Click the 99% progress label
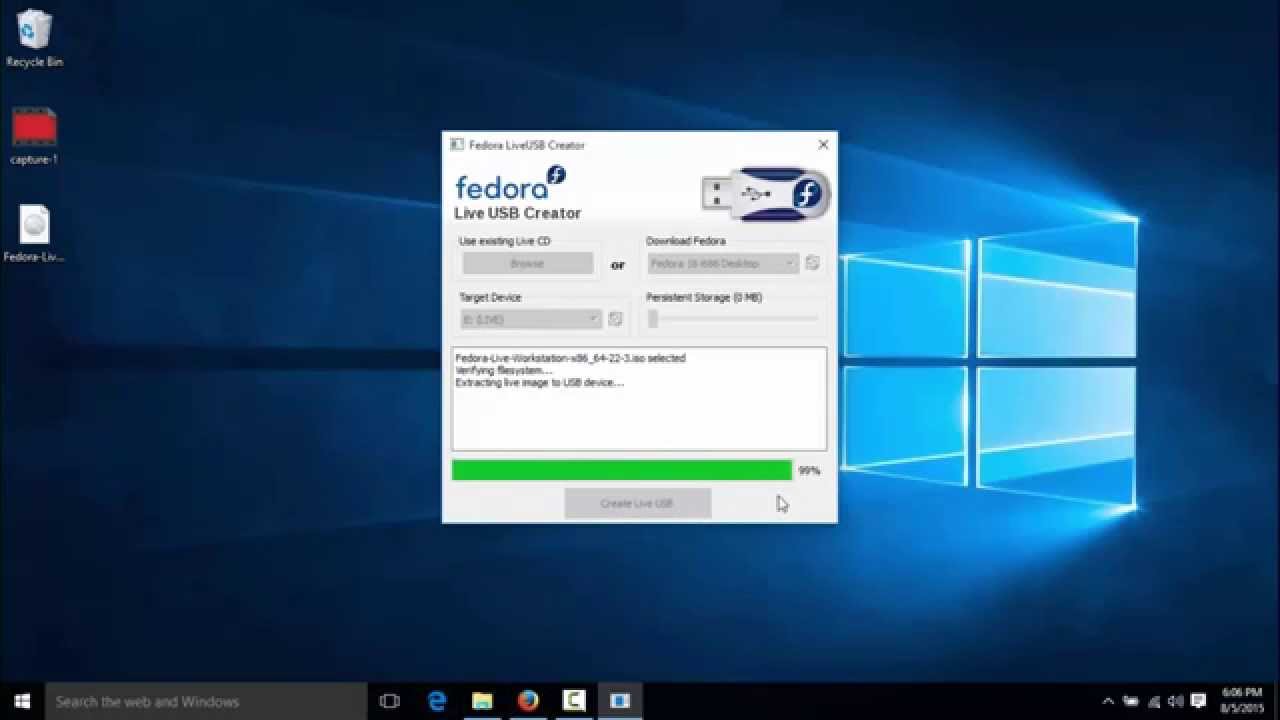The image size is (1280, 720). tap(809, 470)
